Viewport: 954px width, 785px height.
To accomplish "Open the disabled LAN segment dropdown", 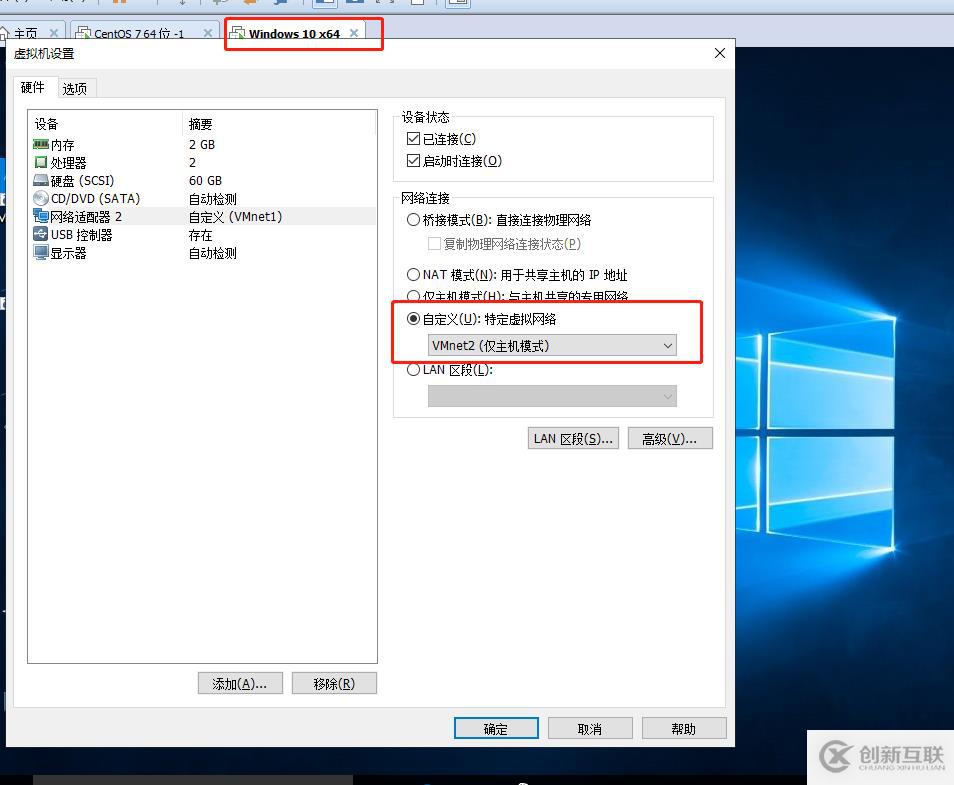I will [x=552, y=396].
